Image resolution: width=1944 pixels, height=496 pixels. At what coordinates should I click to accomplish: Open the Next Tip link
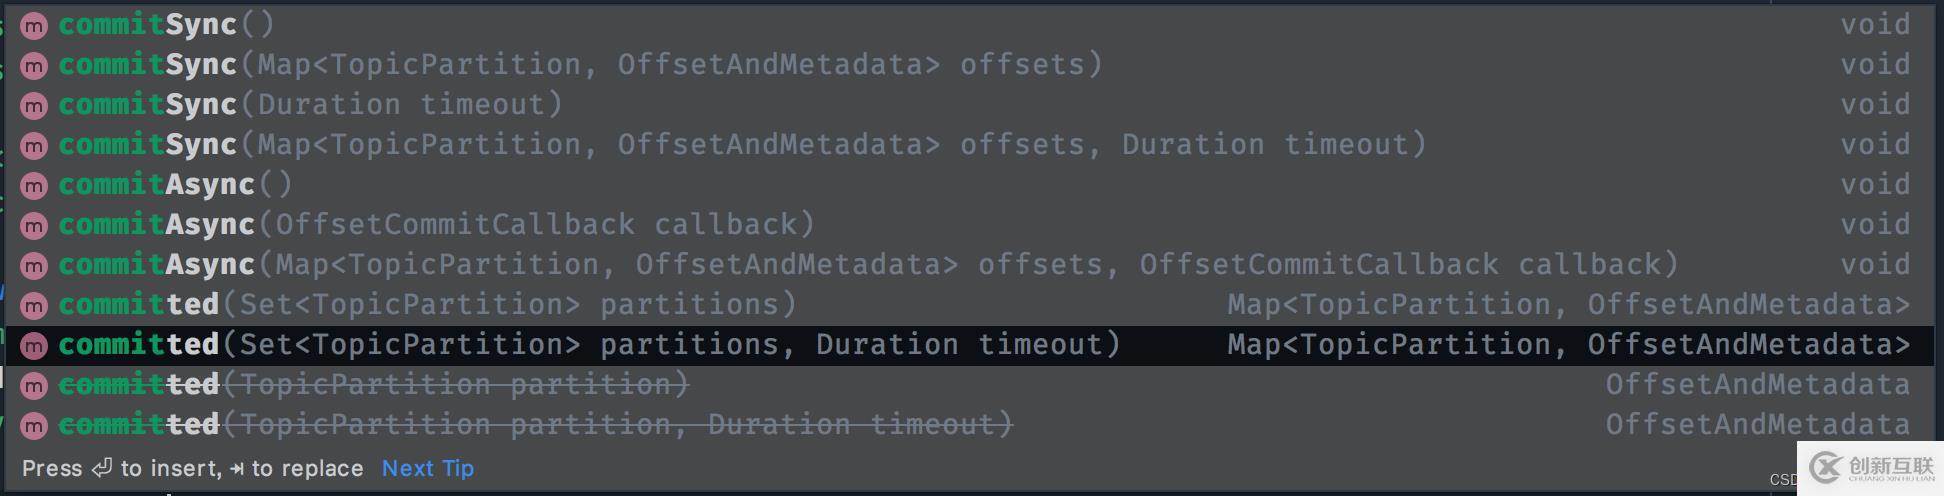[428, 468]
